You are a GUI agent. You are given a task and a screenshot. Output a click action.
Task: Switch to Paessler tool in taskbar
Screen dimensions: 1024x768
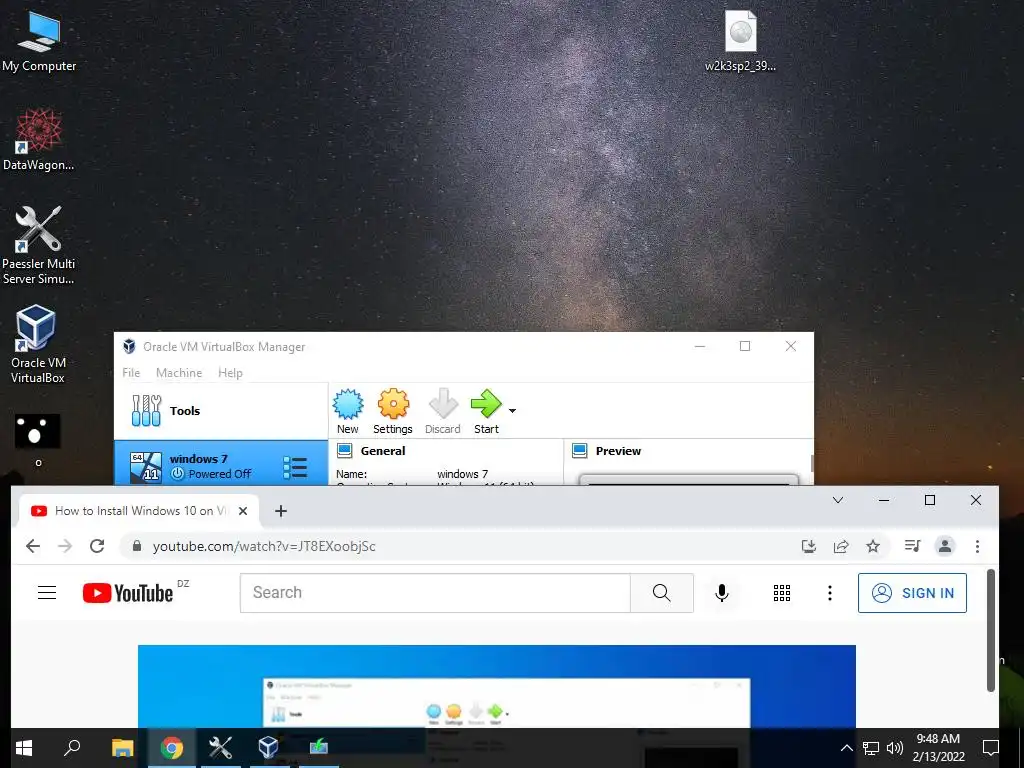(x=220, y=748)
